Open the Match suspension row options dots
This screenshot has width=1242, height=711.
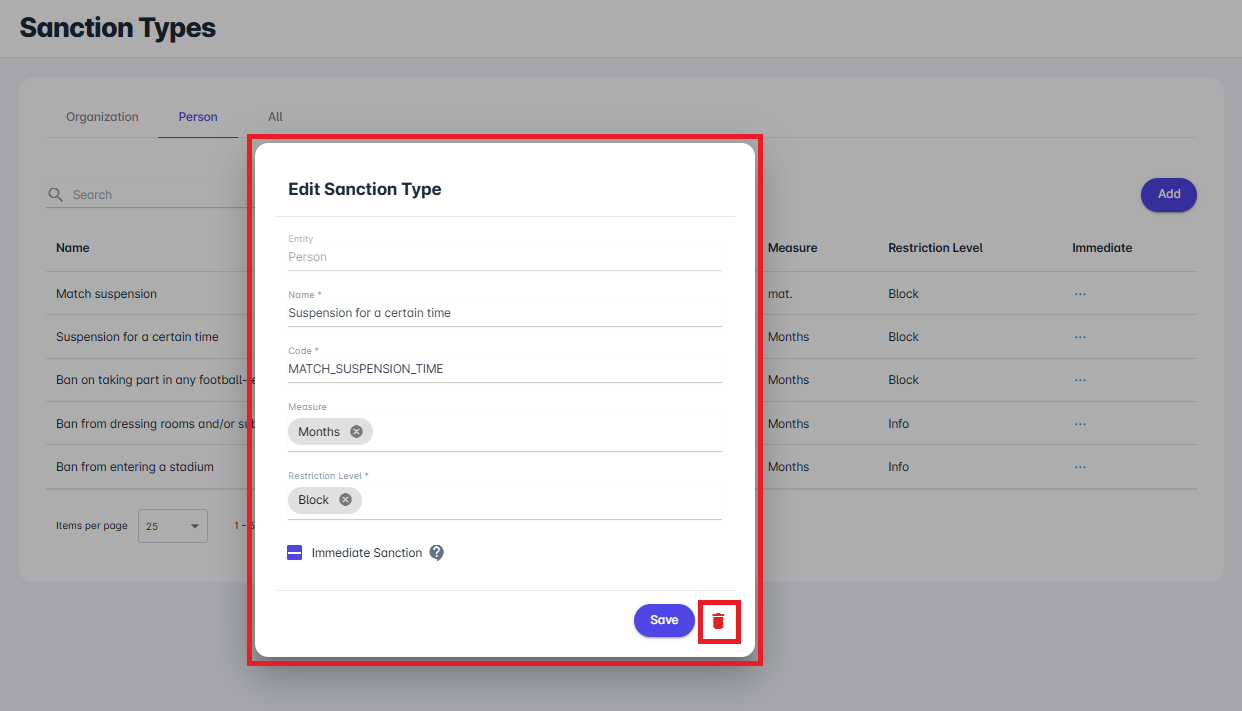tap(1080, 294)
